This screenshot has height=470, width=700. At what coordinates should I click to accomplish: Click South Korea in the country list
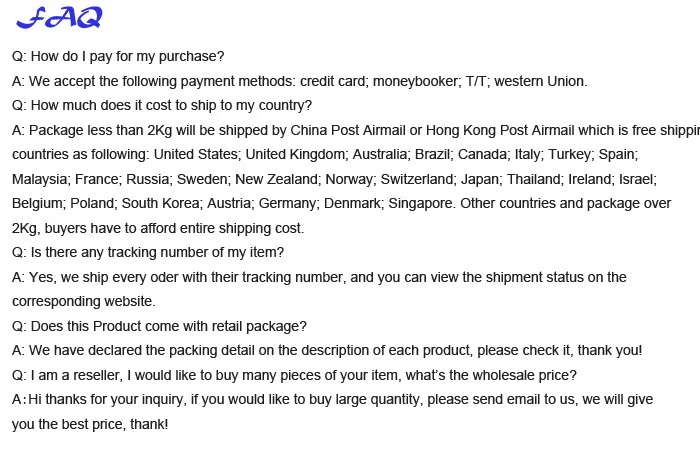(x=160, y=204)
